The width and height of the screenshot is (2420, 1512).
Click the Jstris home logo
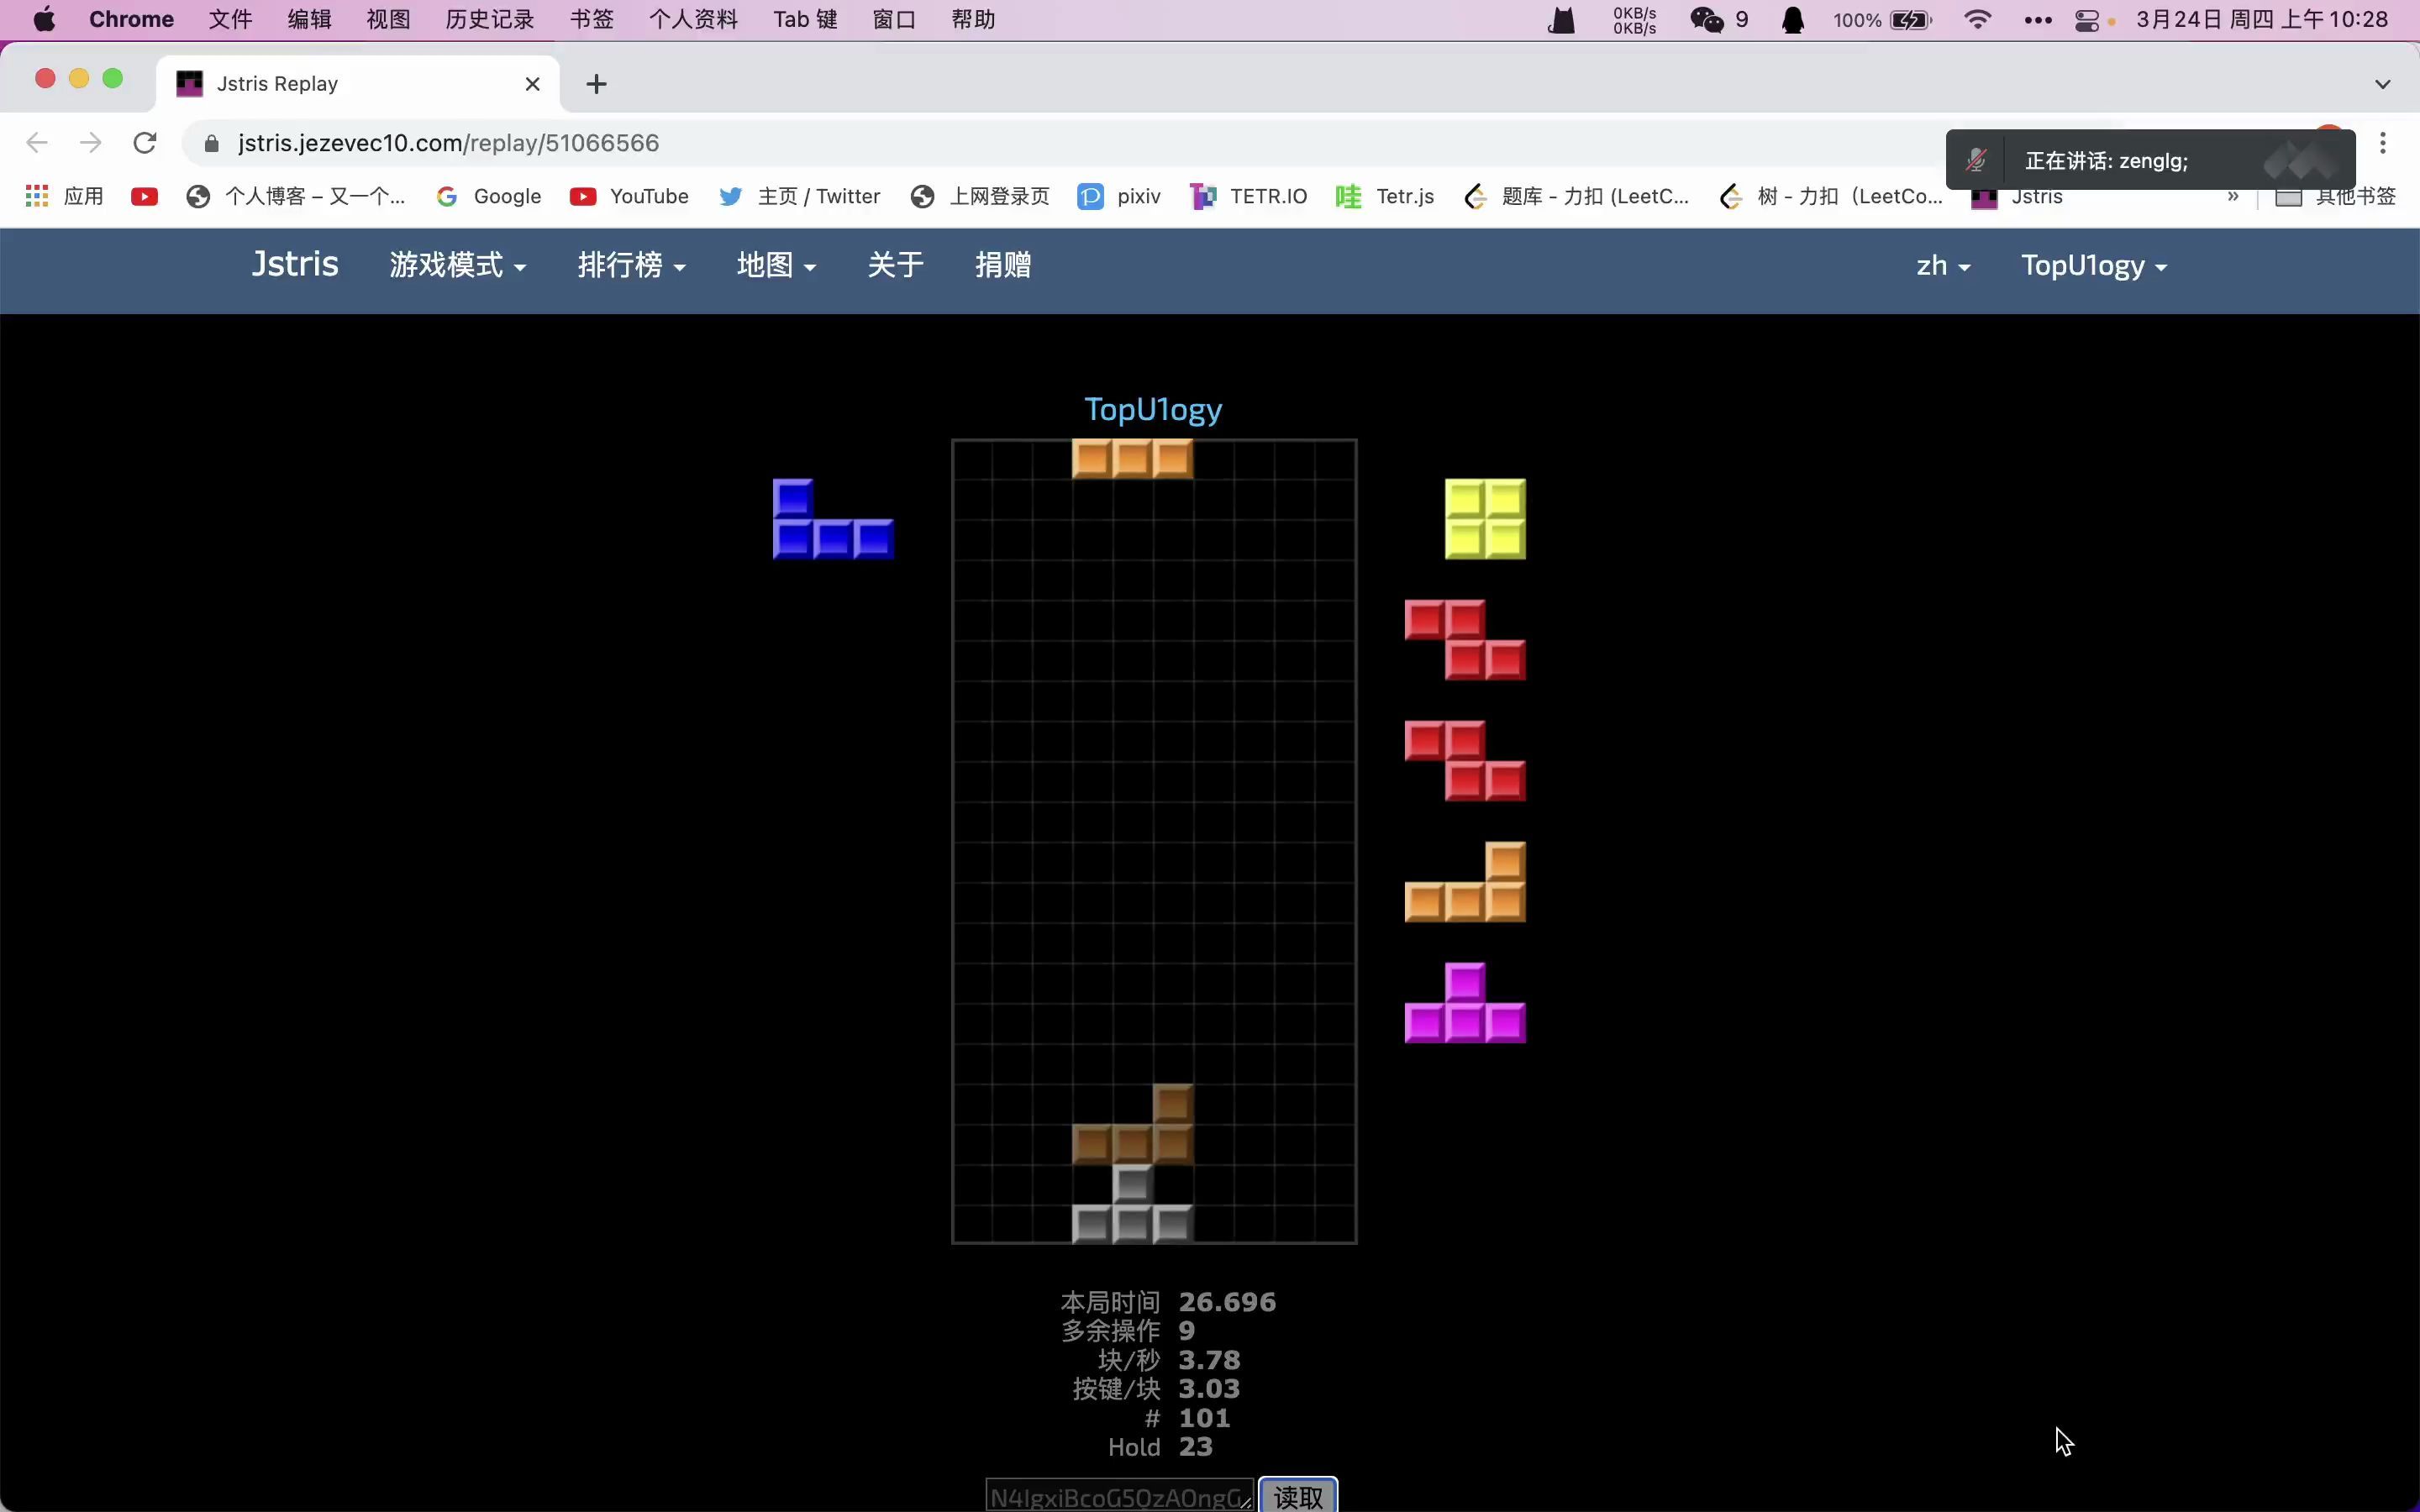click(292, 265)
